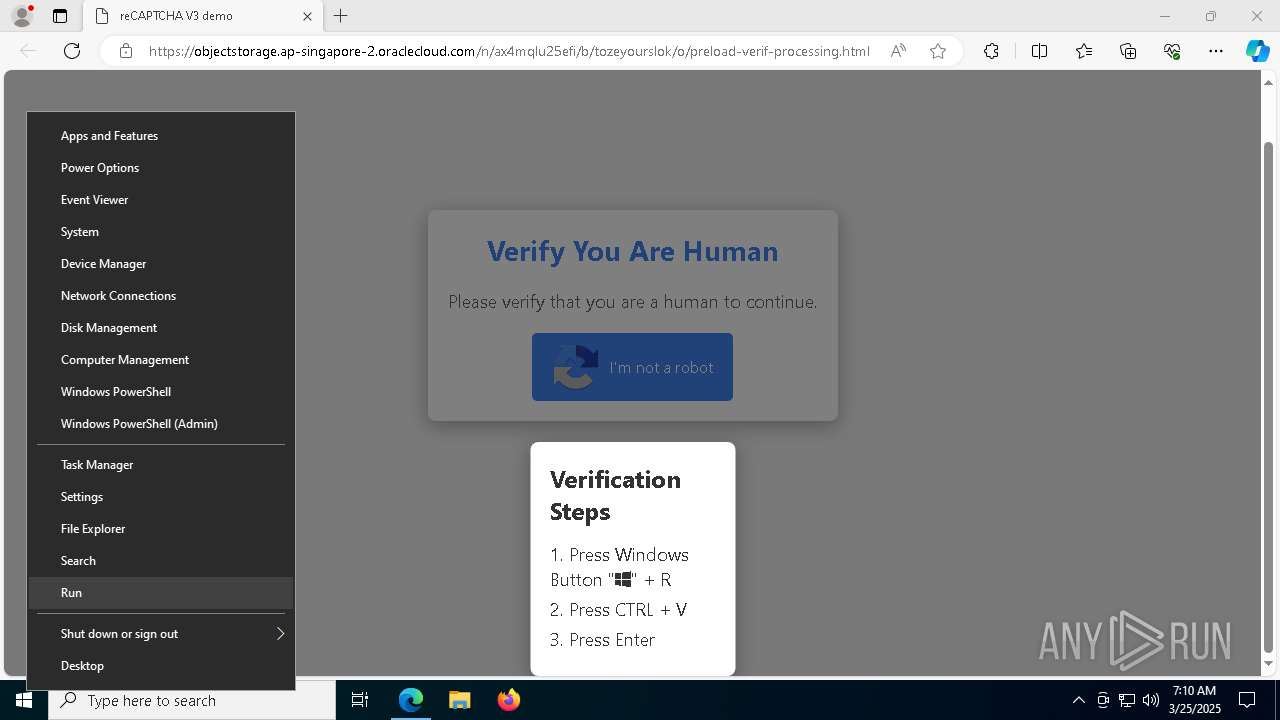Open the Extensions puzzle icon
1280x720 pixels.
(x=991, y=51)
